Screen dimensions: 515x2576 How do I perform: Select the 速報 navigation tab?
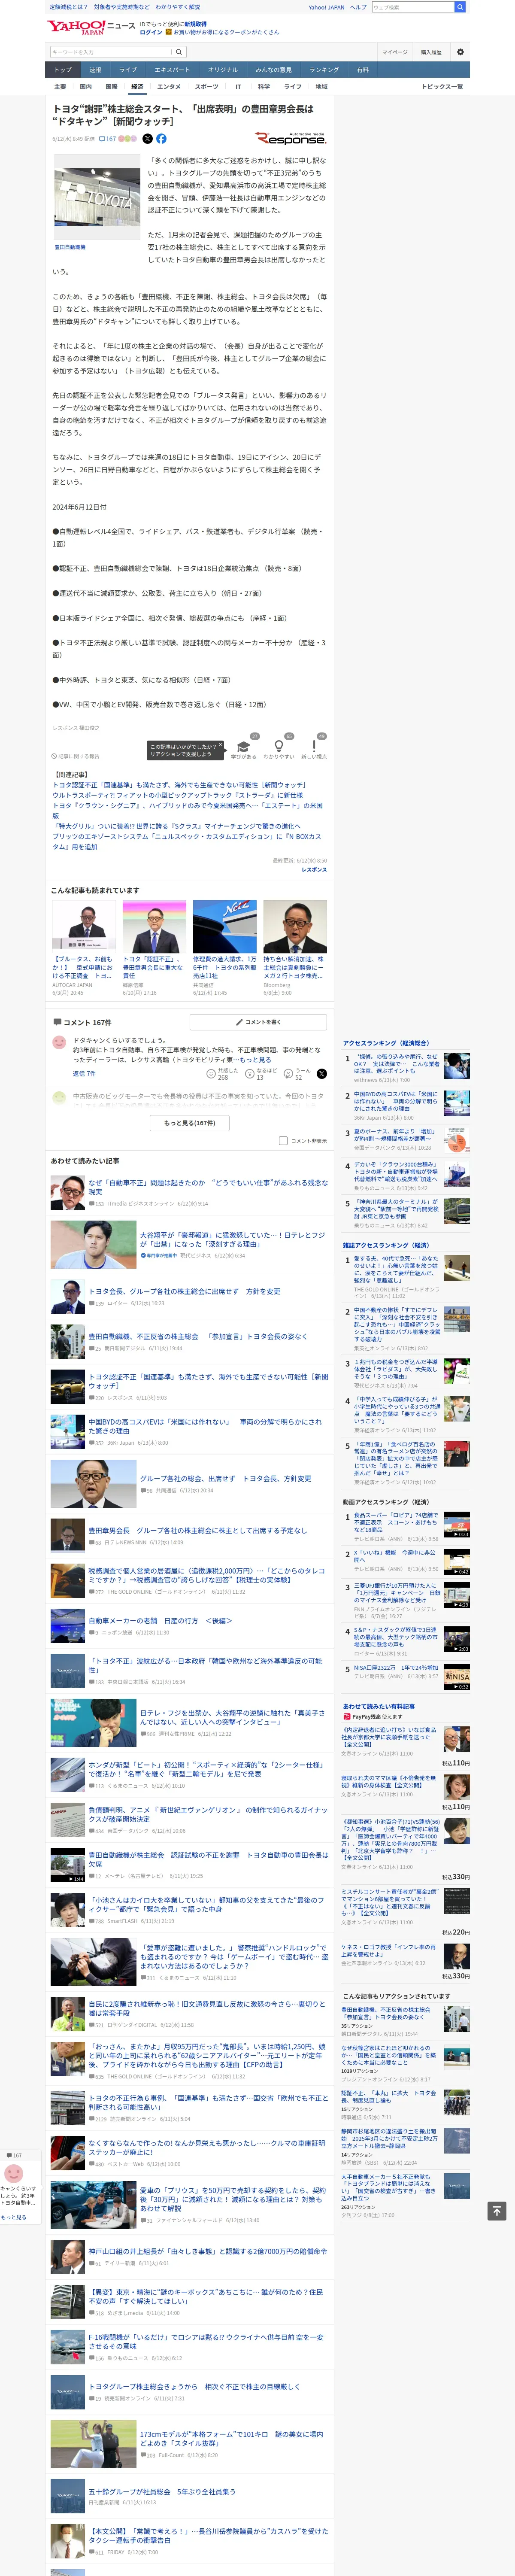click(95, 70)
